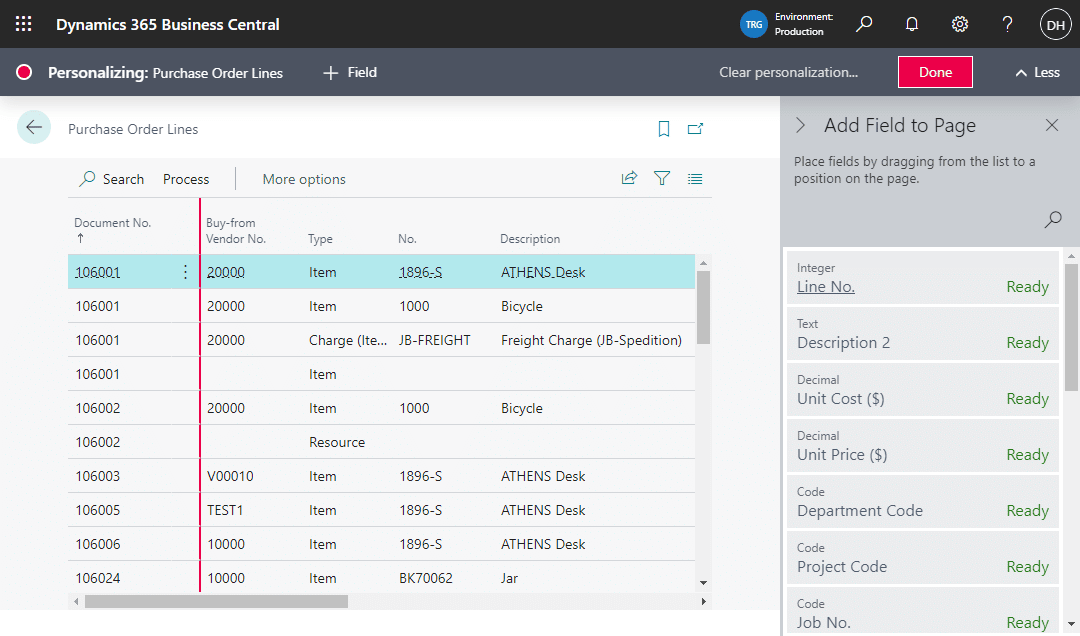The width and height of the screenshot is (1080, 636).
Task: Collapse the Add Field to Page panel chevron
Action: pos(800,125)
